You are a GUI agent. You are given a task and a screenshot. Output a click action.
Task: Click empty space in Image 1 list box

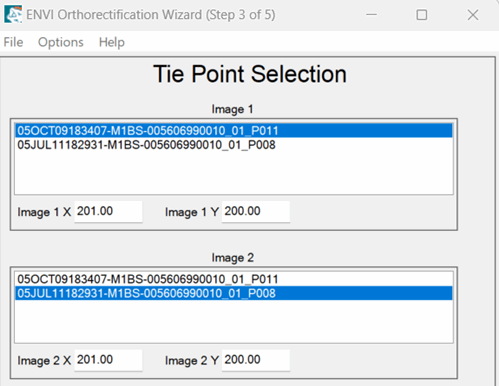[234, 173]
